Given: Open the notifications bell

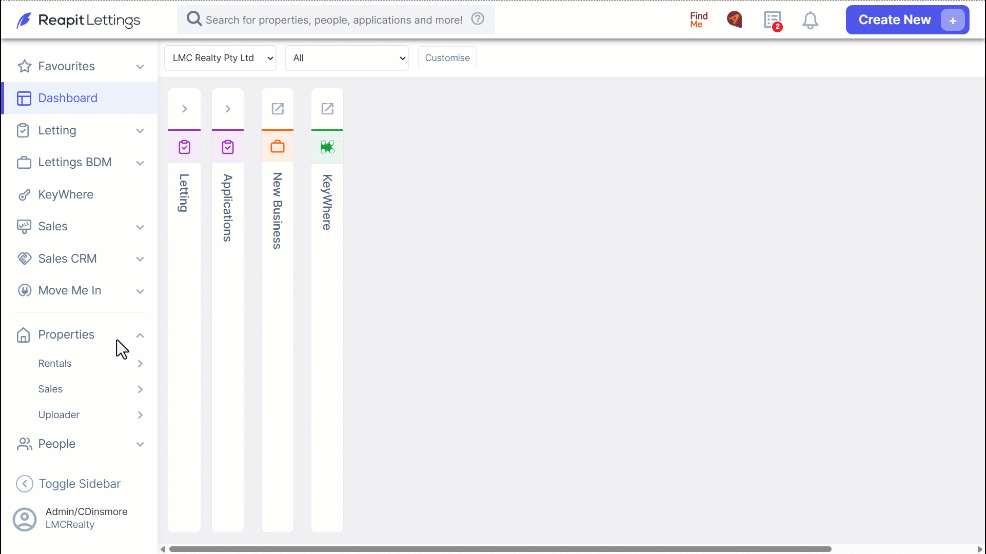Looking at the screenshot, I should pyautogui.click(x=810, y=20).
